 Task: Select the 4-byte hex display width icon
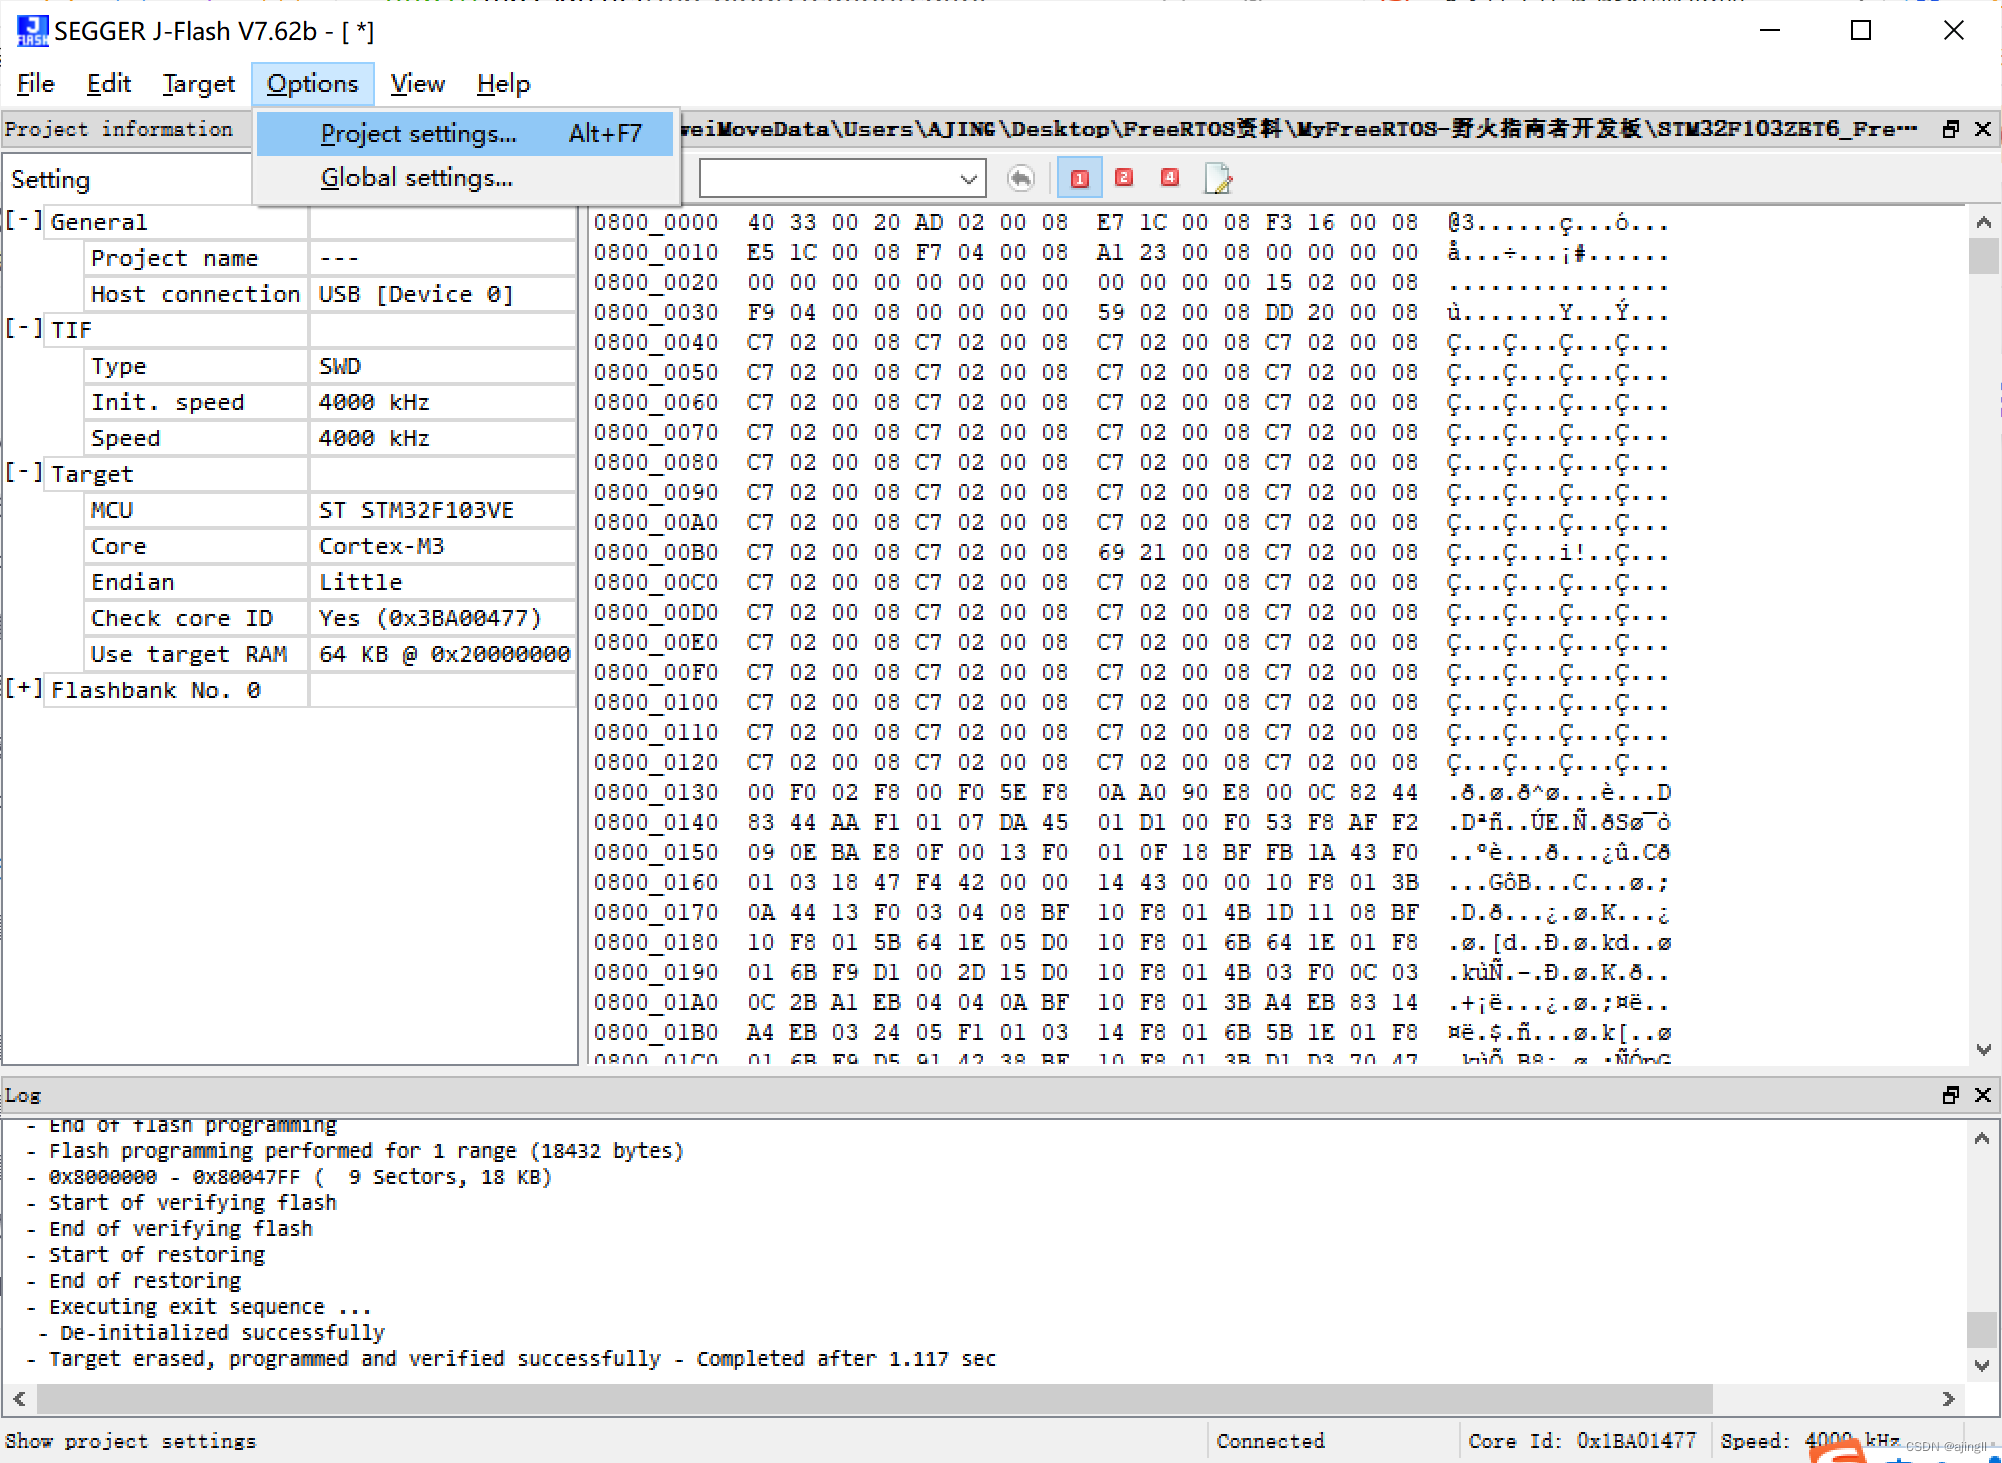(x=1169, y=177)
